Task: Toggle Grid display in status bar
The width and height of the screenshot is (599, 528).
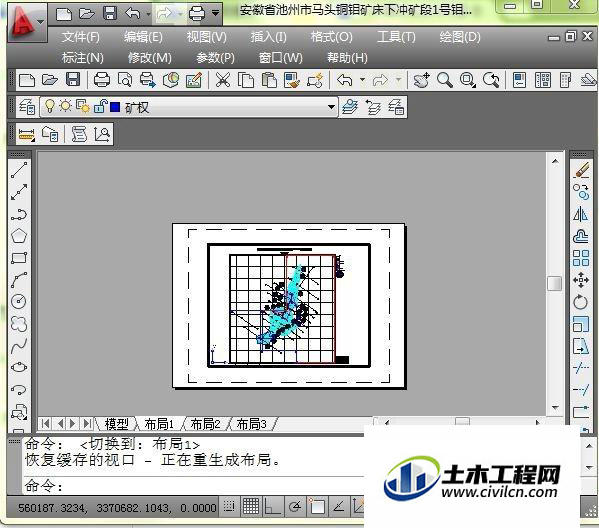Action: tap(251, 507)
